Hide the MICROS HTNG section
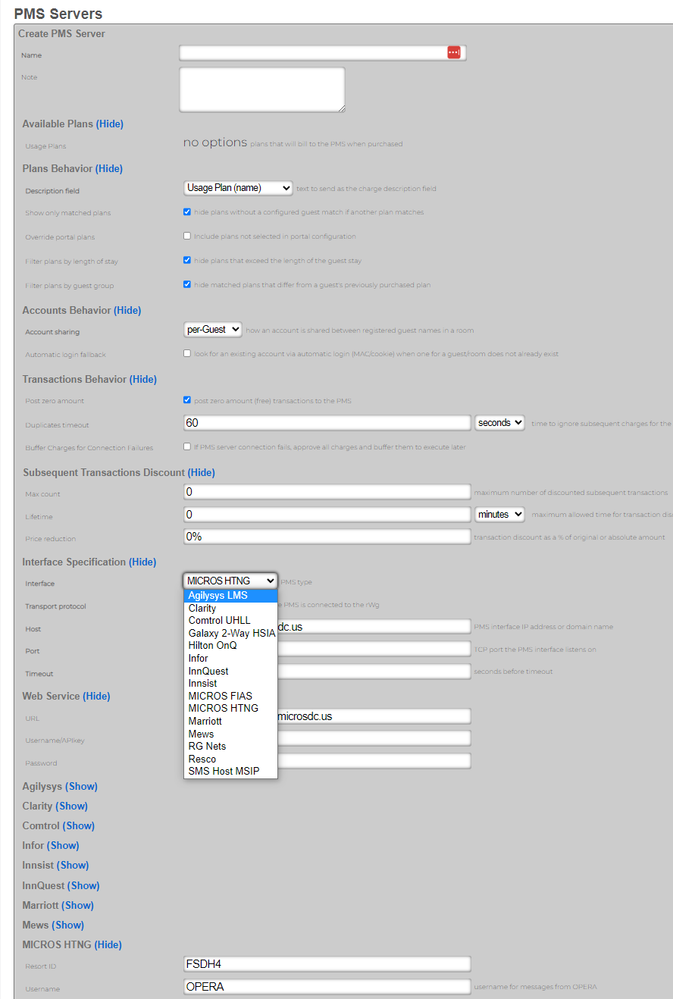 108,945
